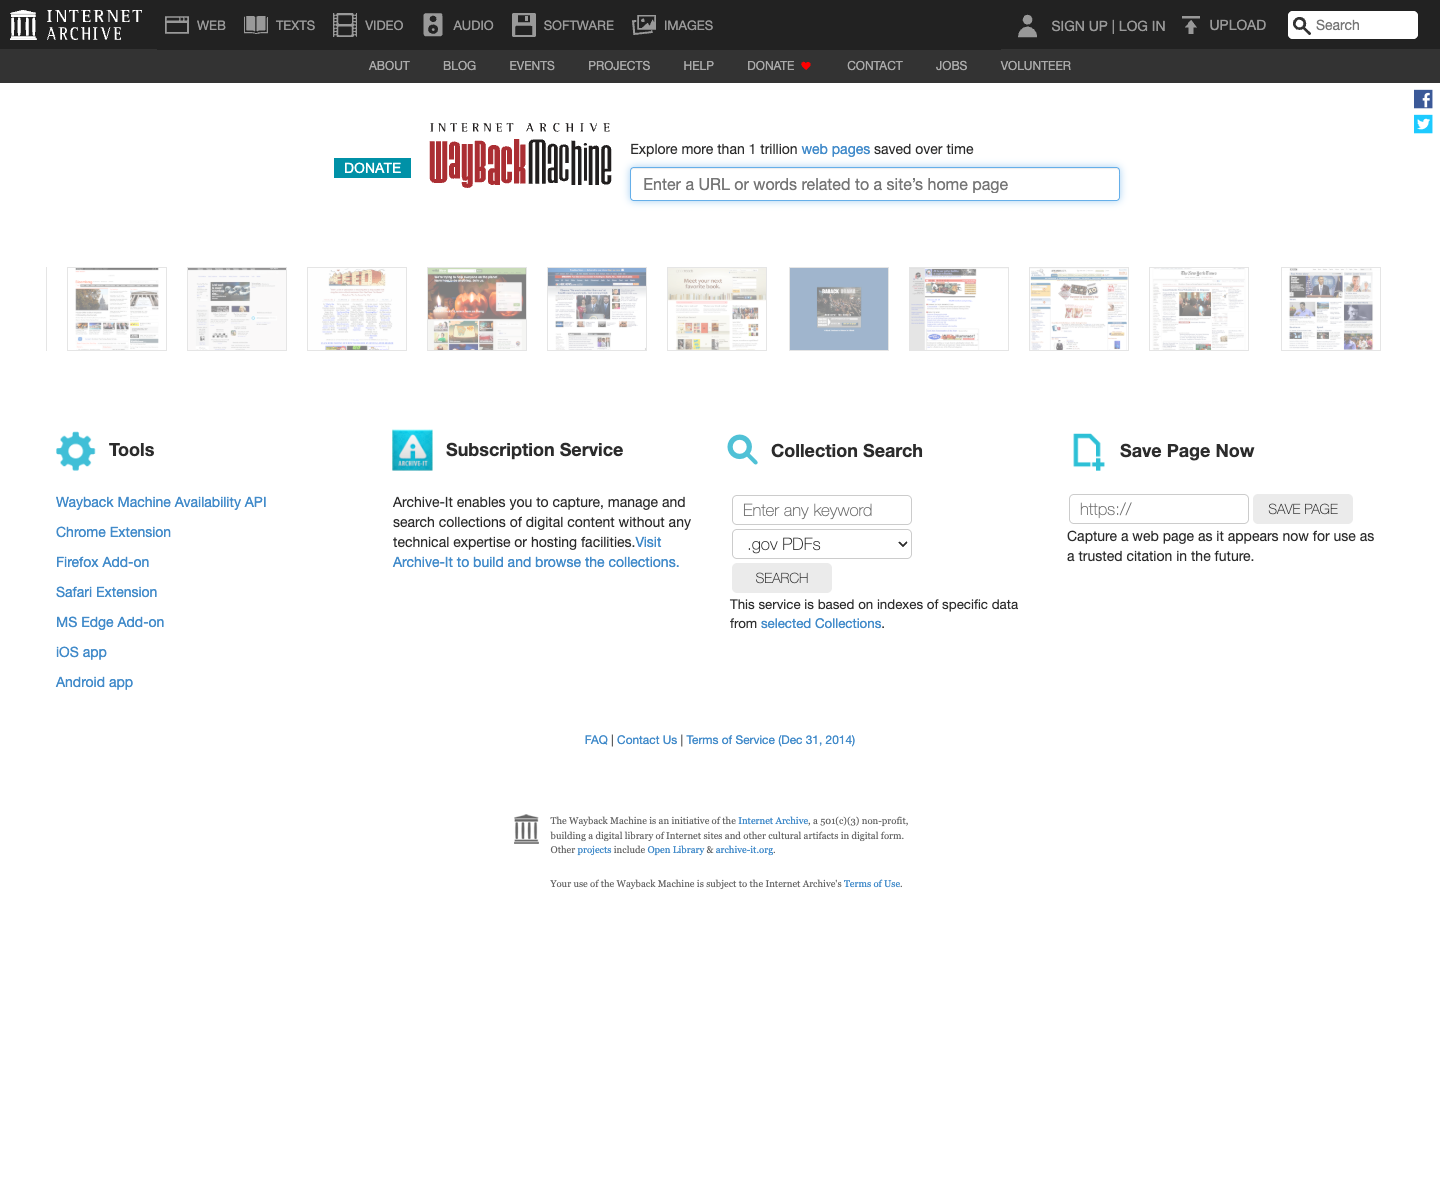Screen dimensions: 1440x1200
Task: Click the teal DONATE button
Action: (372, 168)
